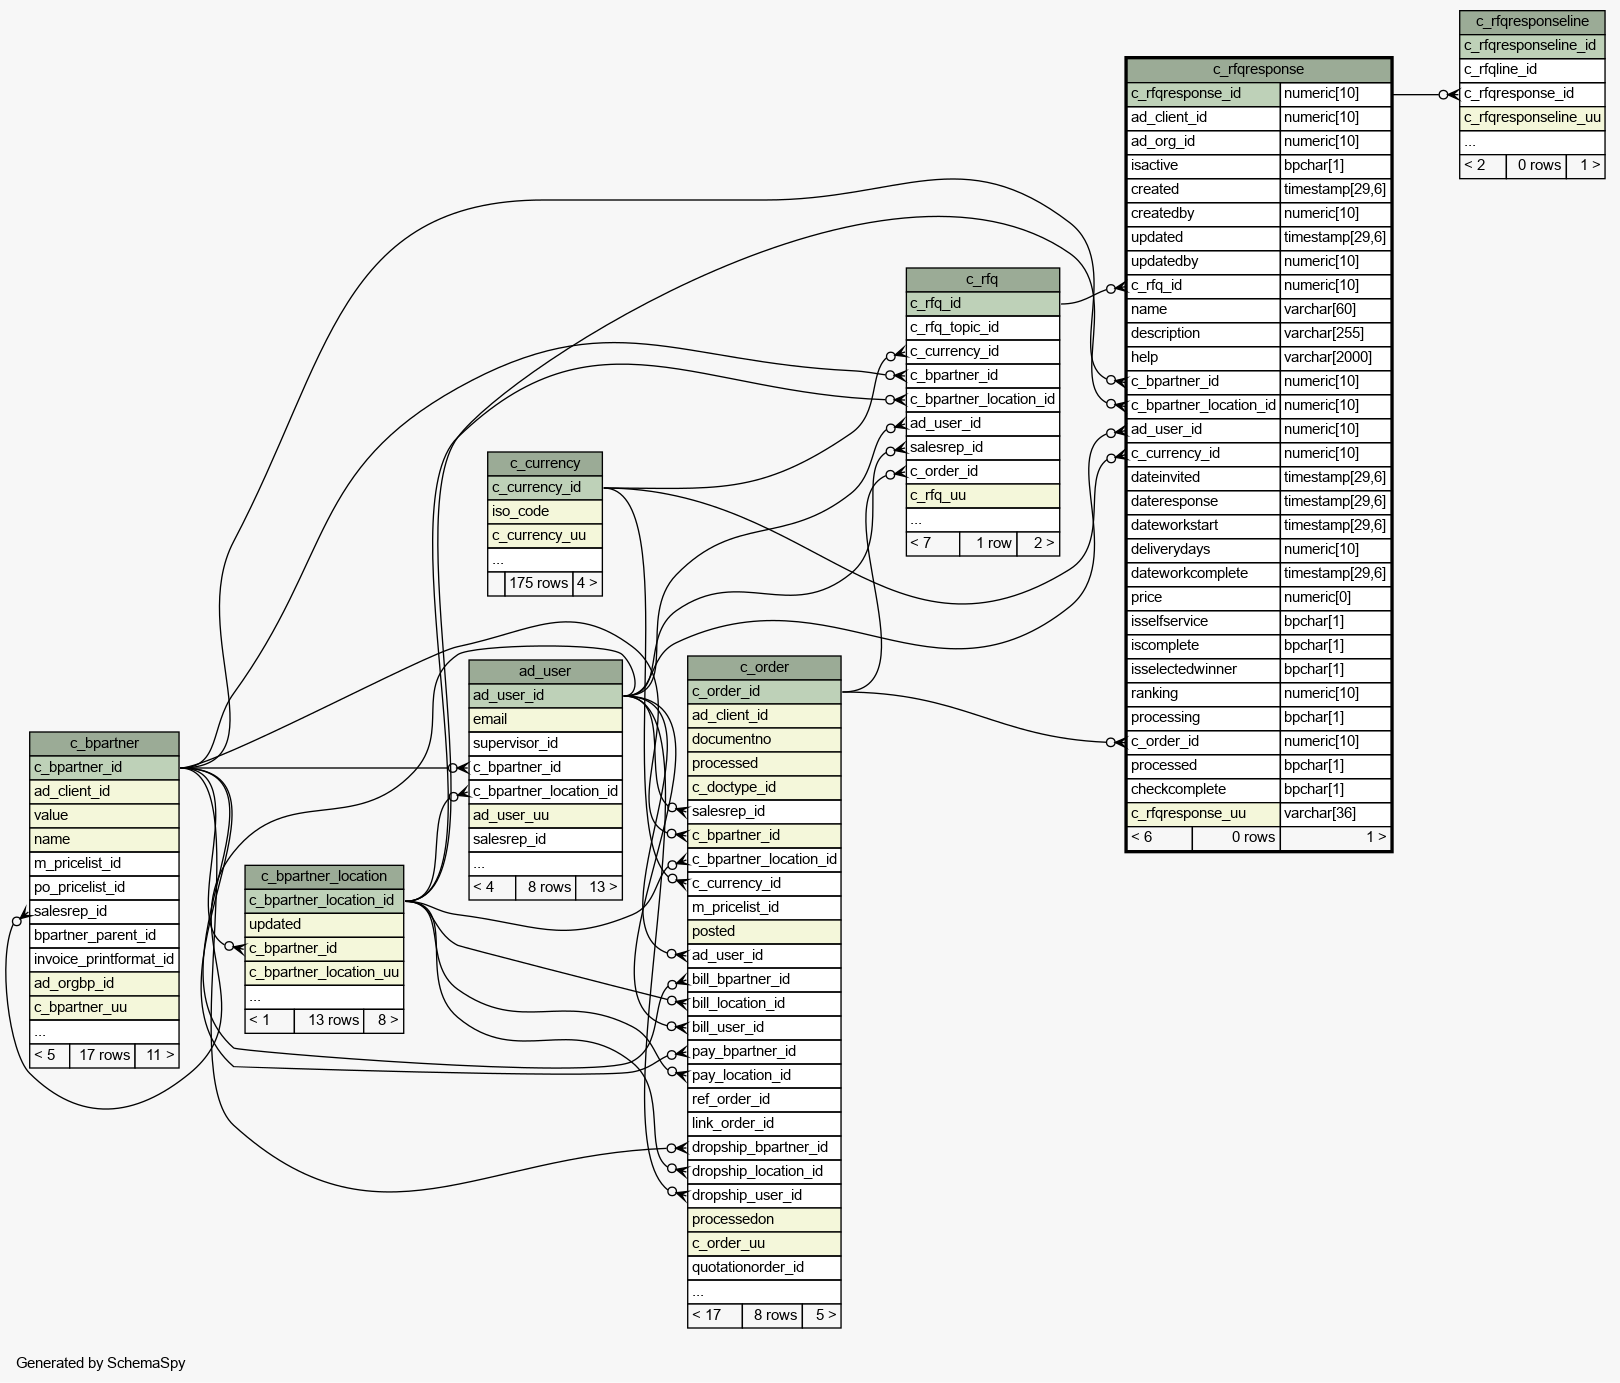Click po_pricelist_id in c_bpartner
This screenshot has height=1383, width=1620.
click(104, 888)
